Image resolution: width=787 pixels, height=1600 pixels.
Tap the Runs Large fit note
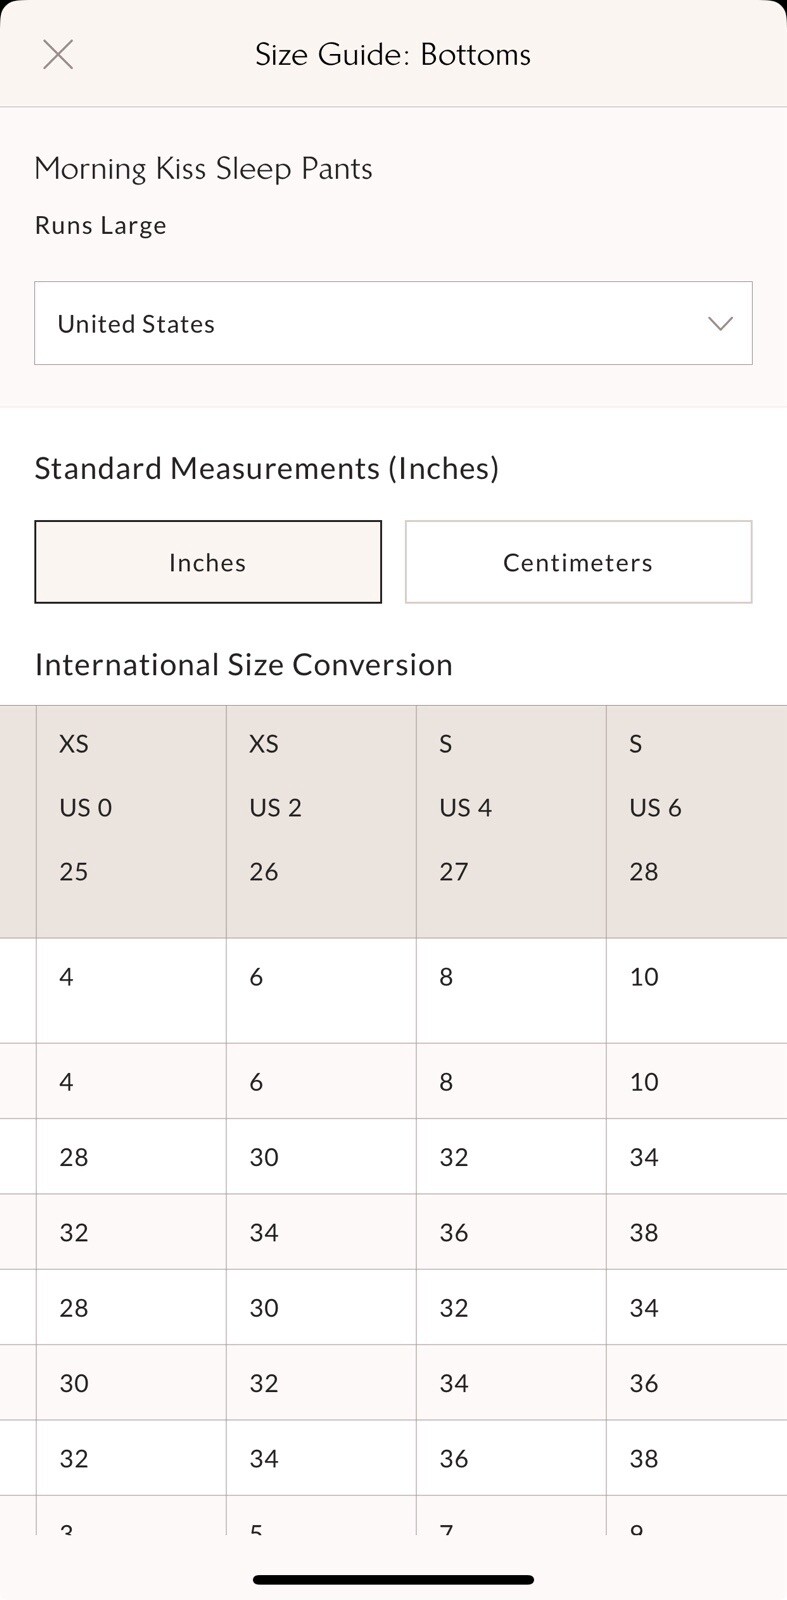pos(100,225)
